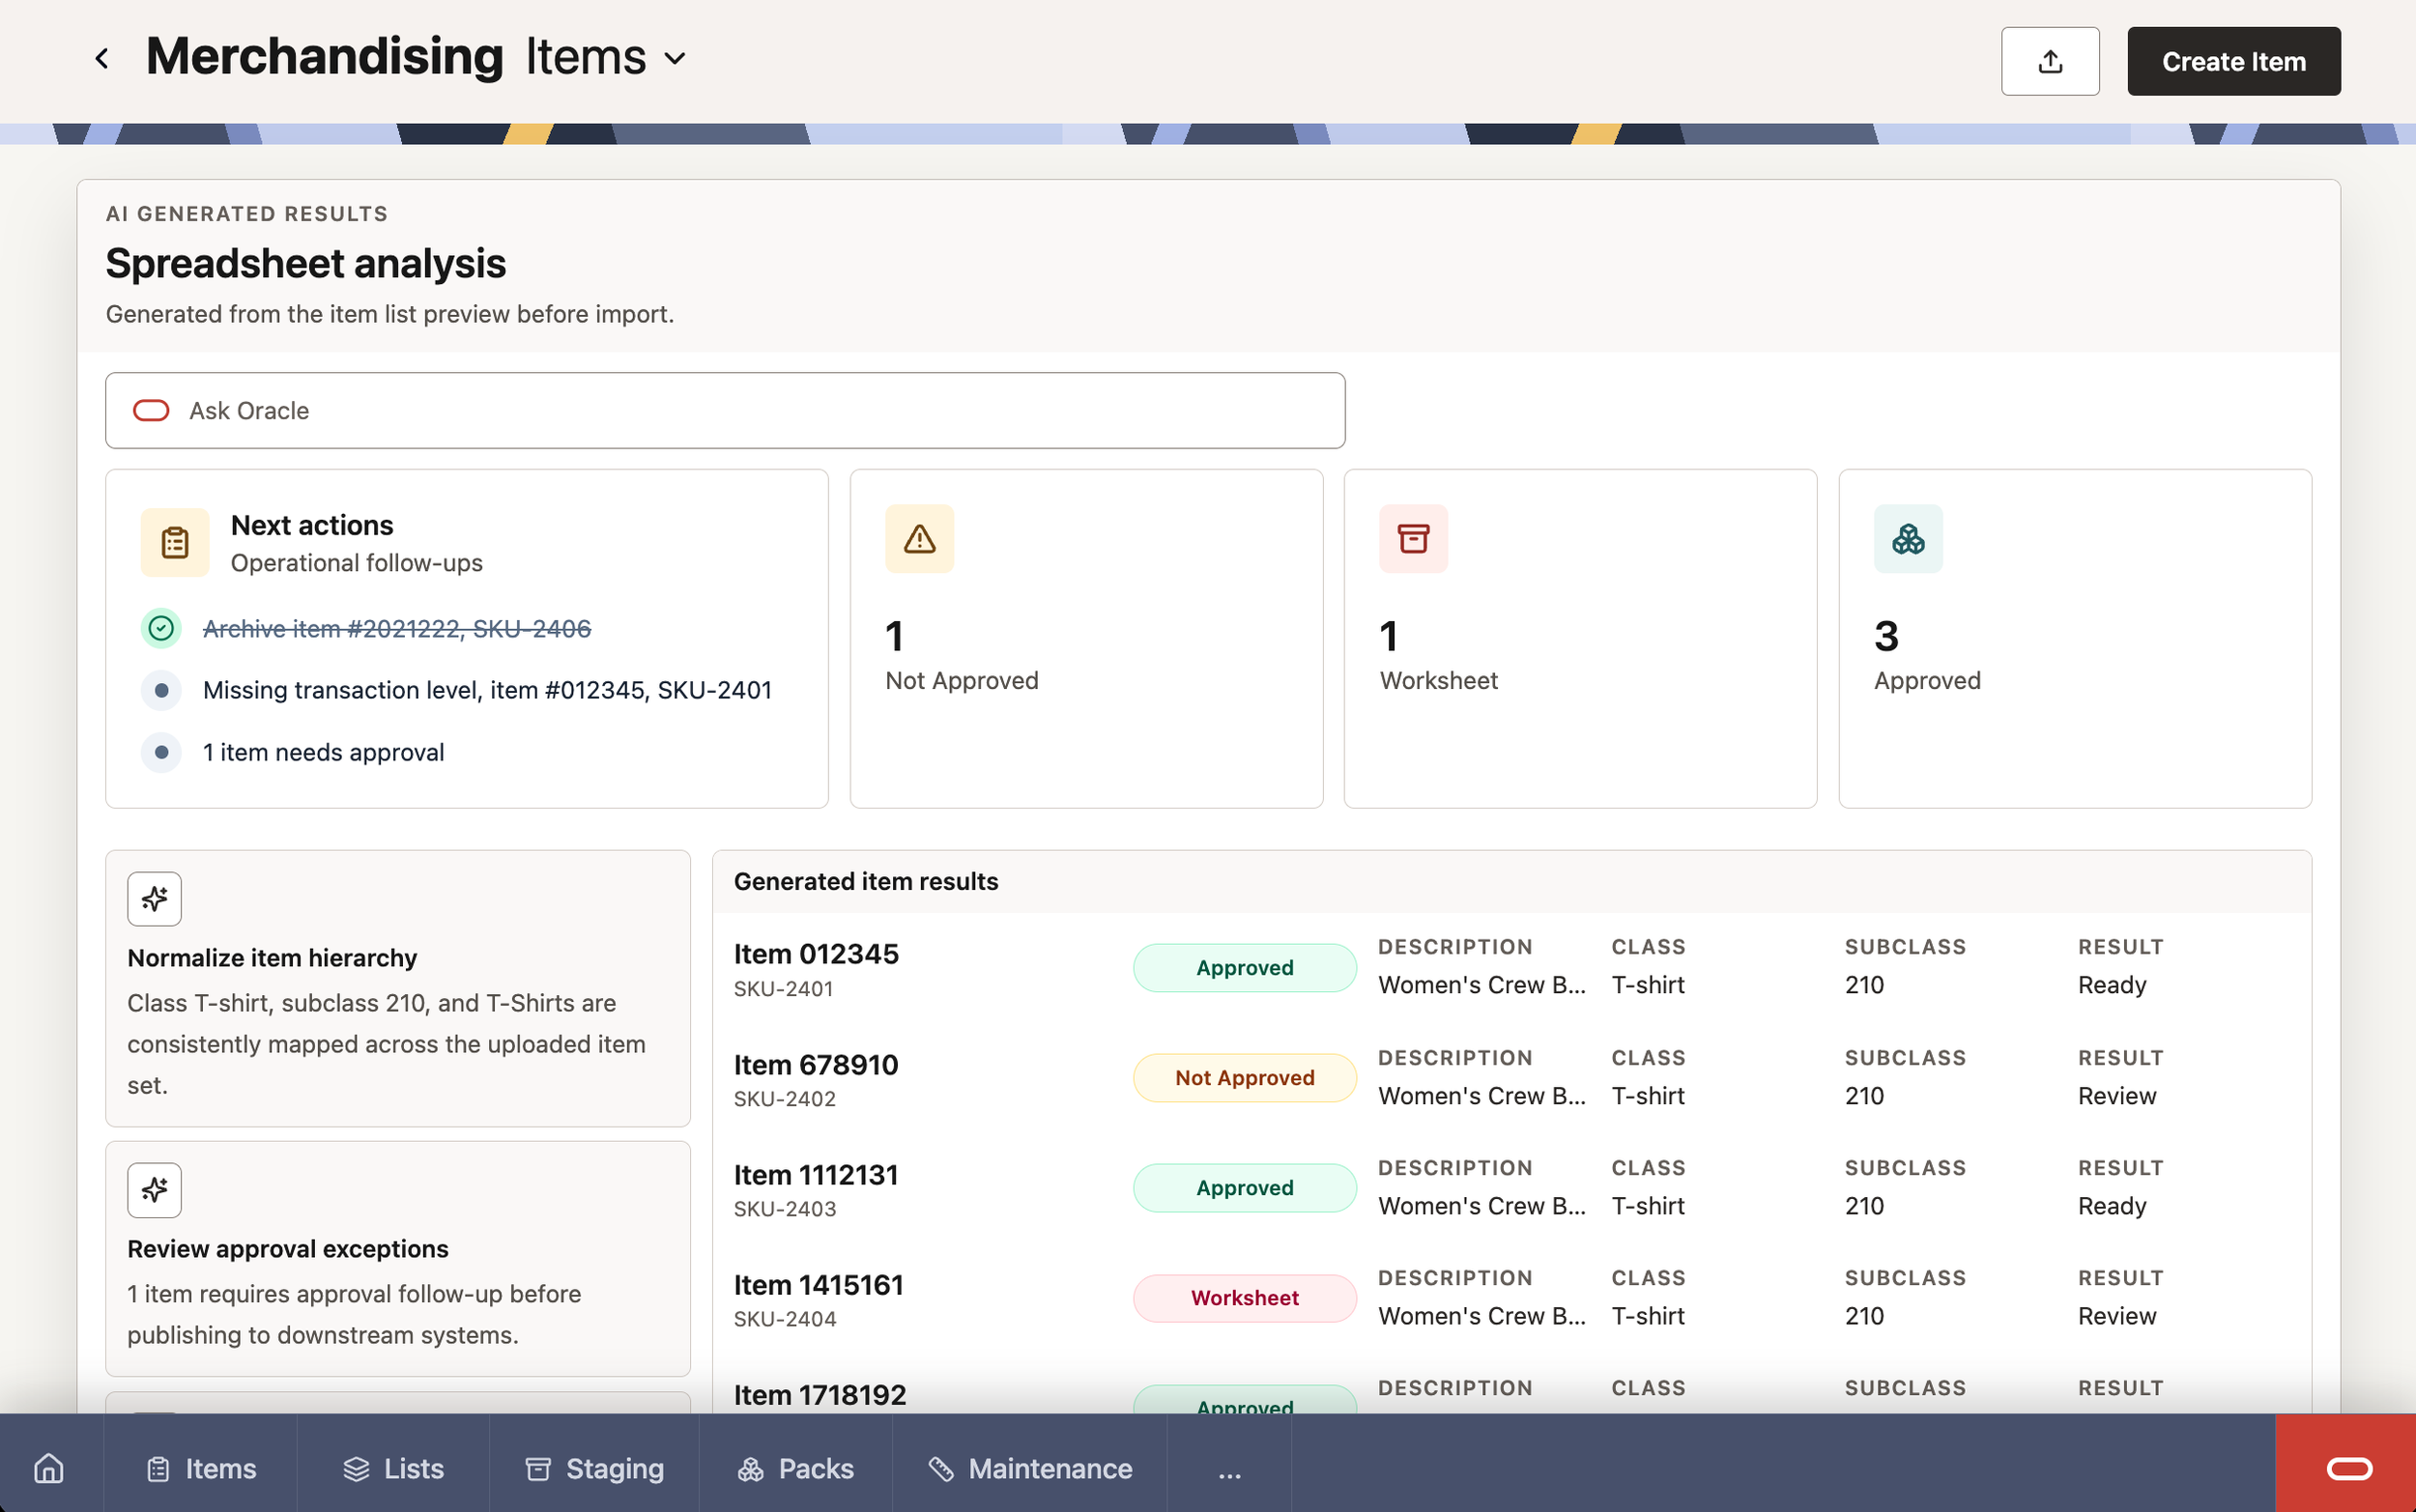Screen dimensions: 2416x1512
Task: Click the Not Approved badge for Item 678910
Action: tap(1244, 1077)
